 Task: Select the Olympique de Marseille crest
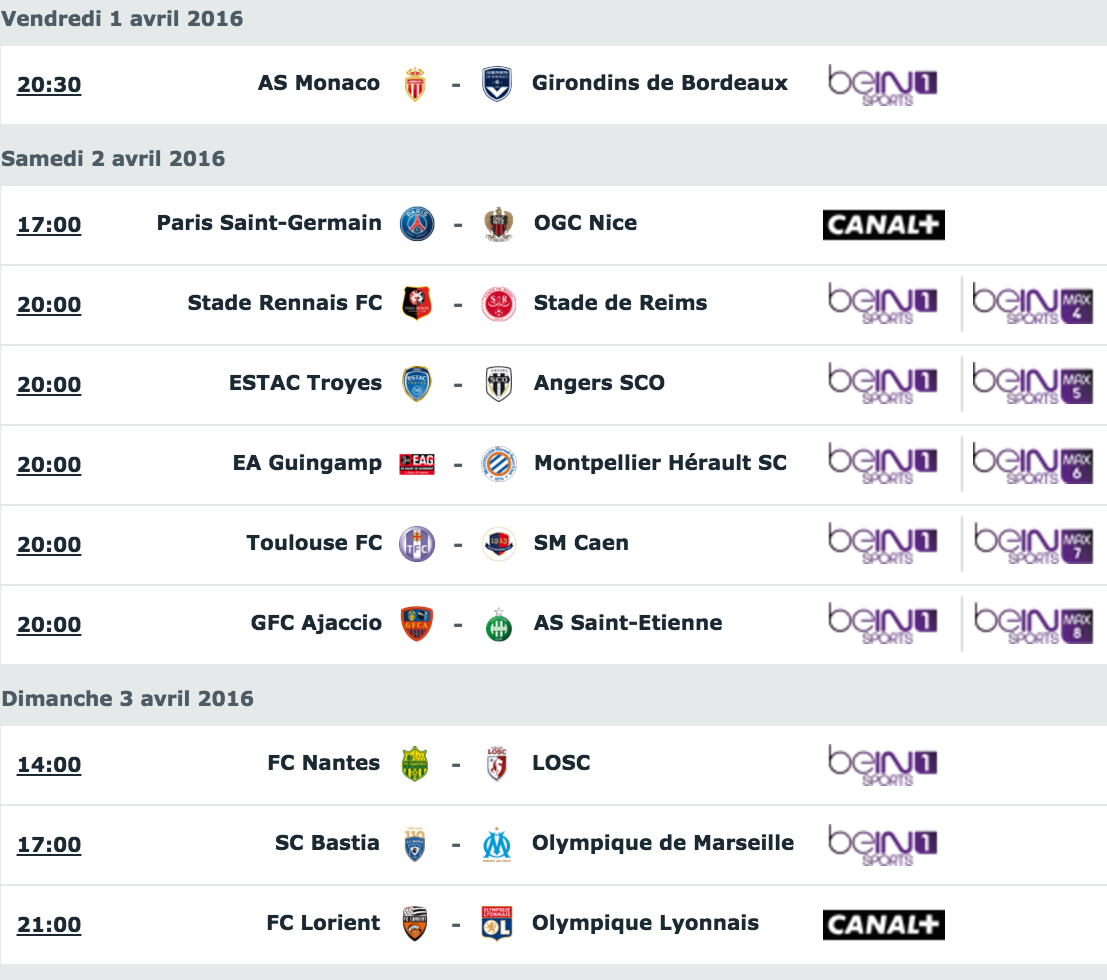point(496,844)
